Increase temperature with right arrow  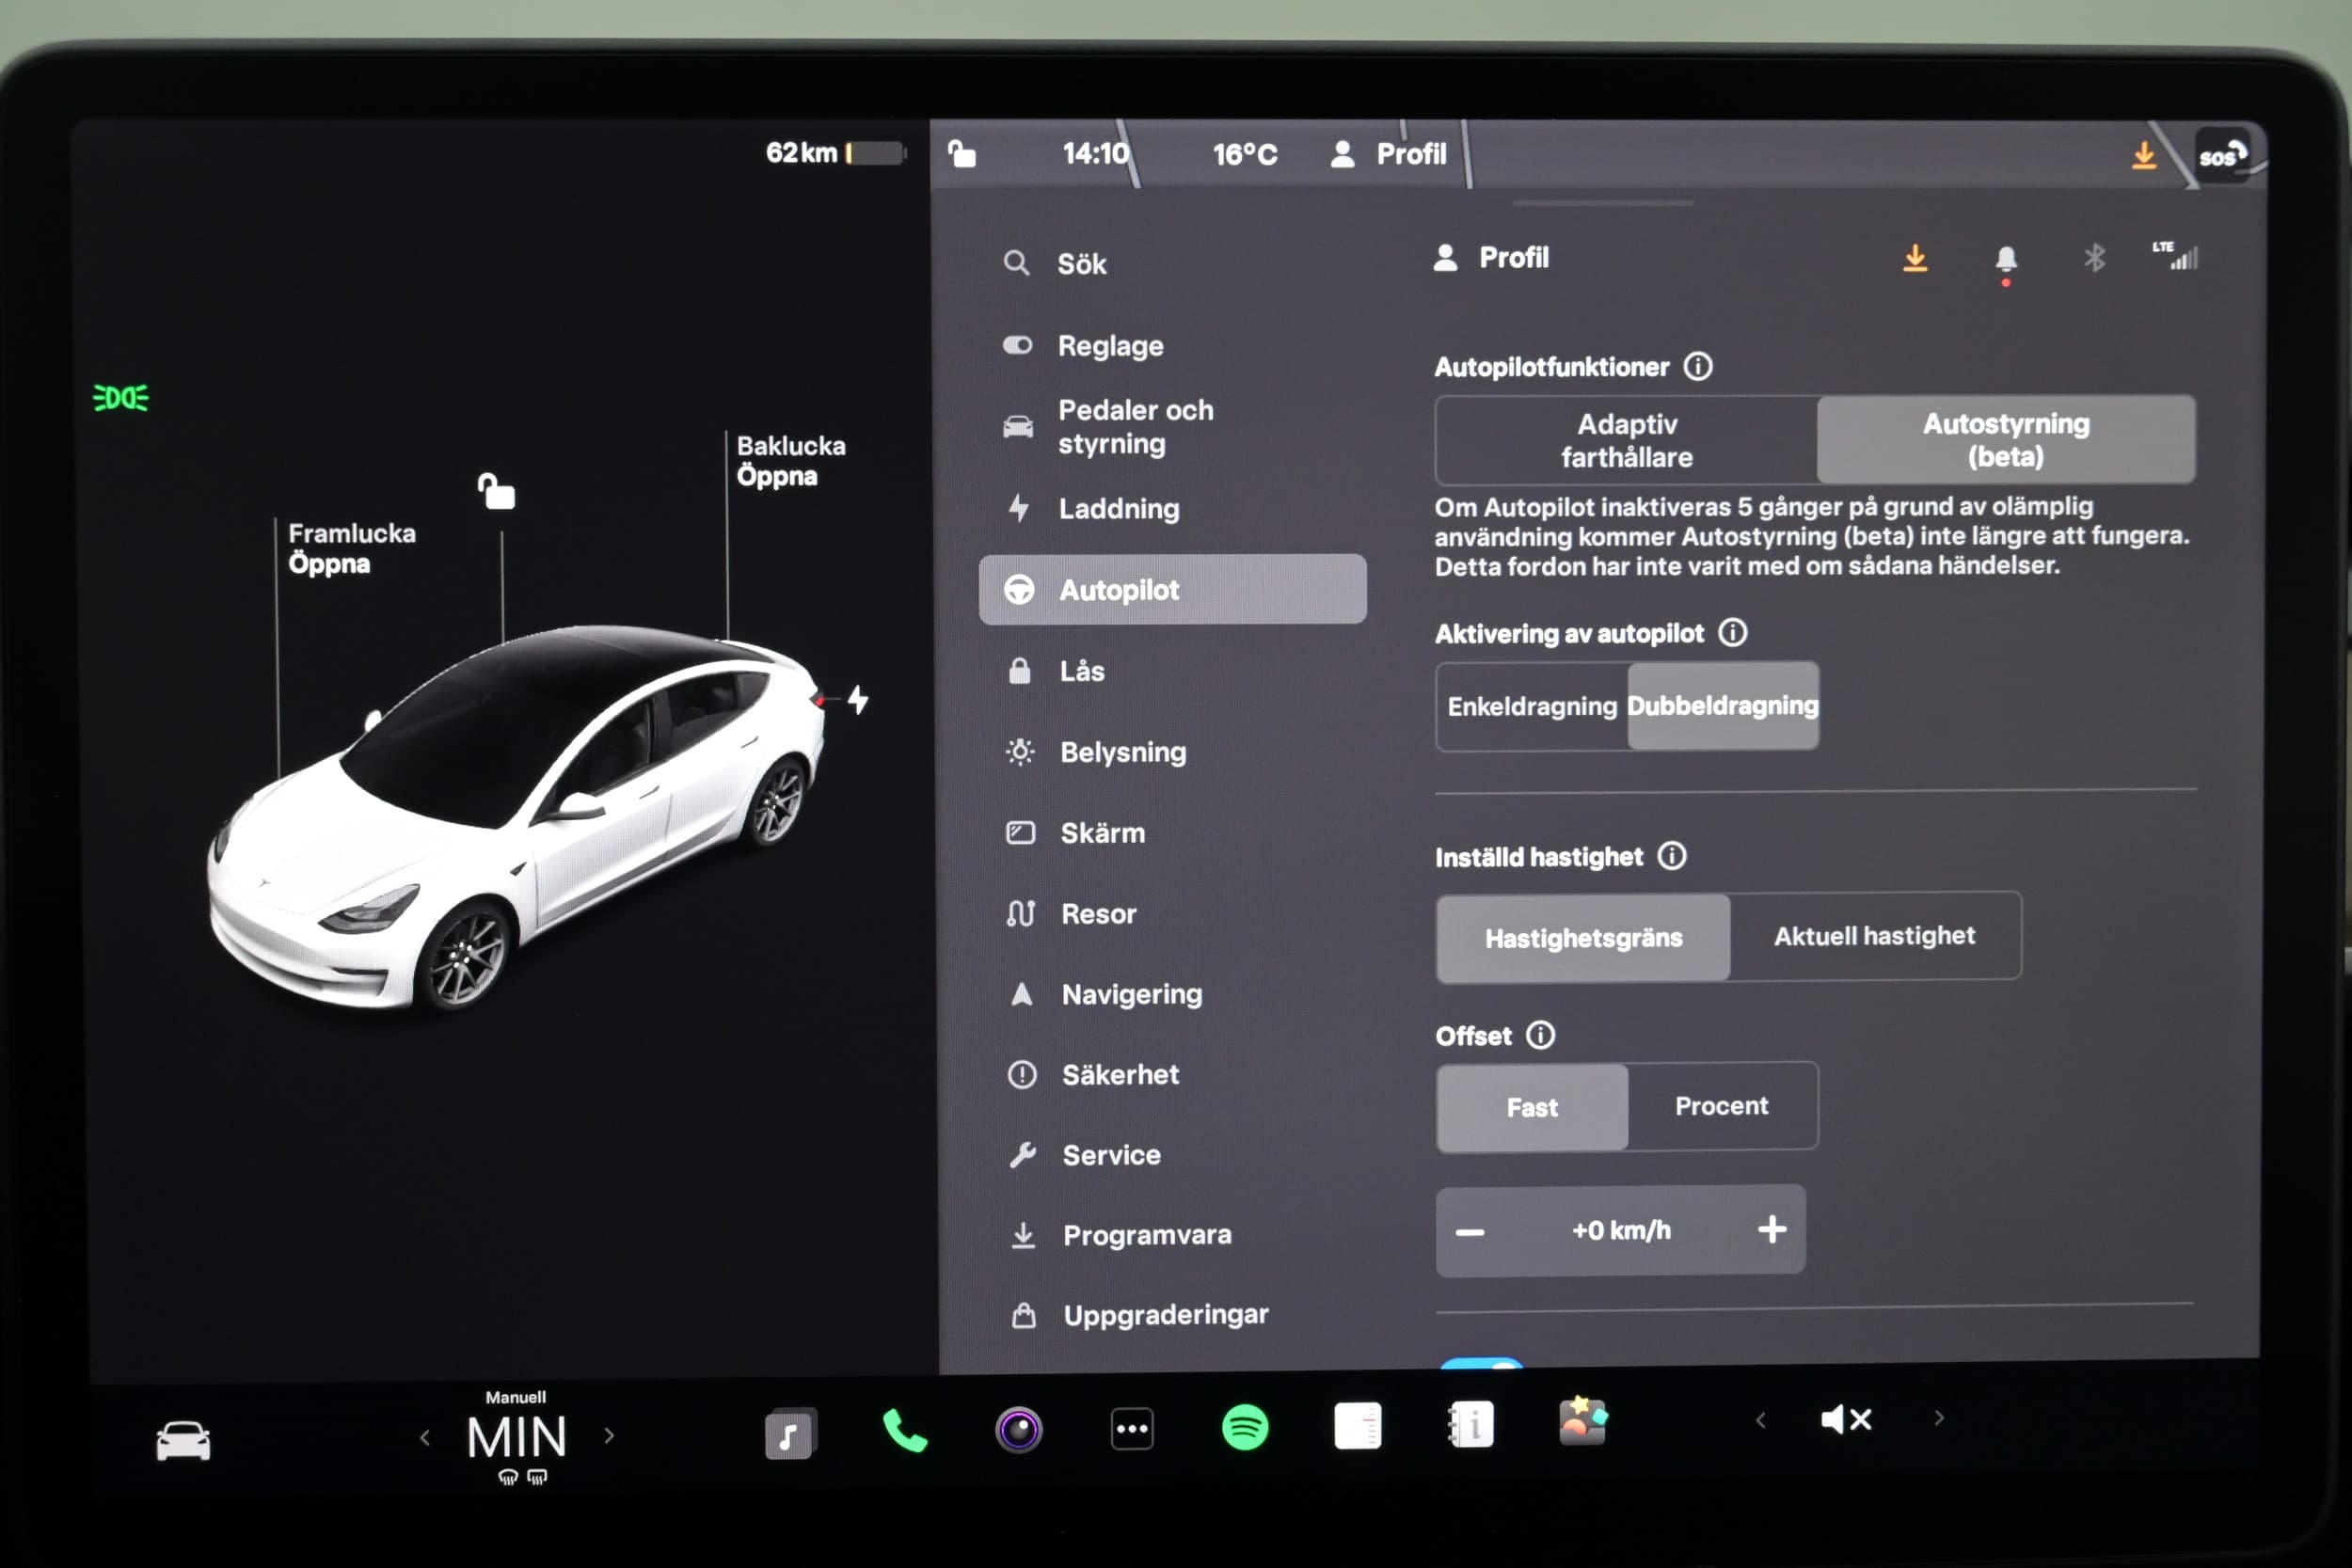point(609,1436)
